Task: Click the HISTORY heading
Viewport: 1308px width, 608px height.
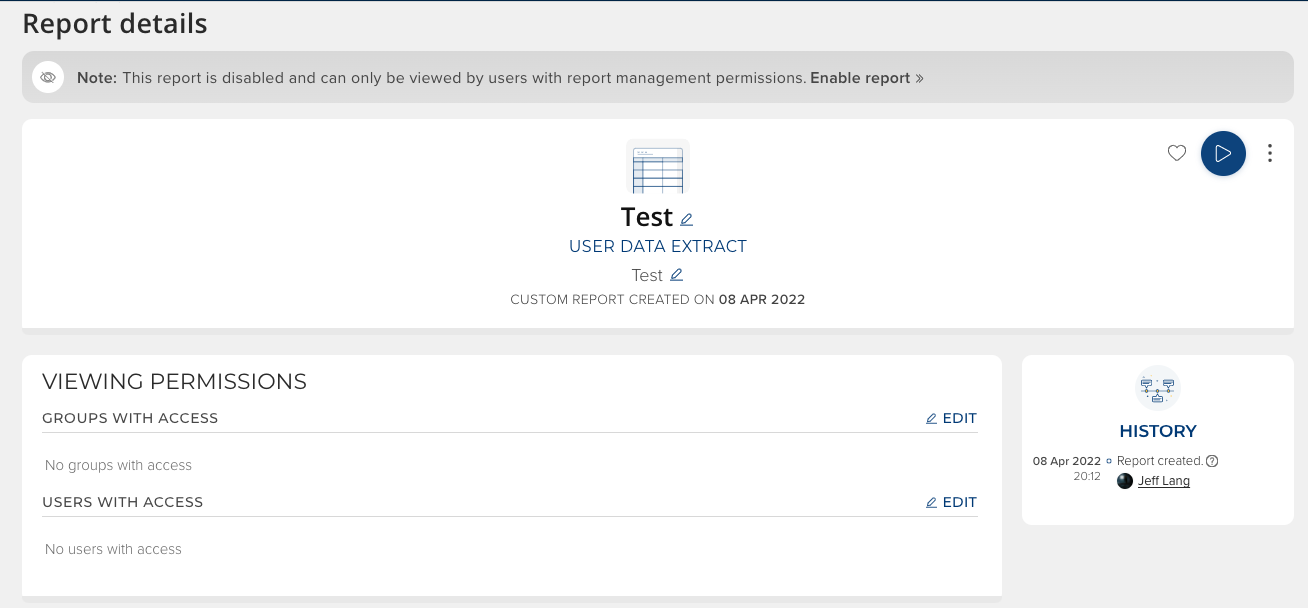Action: (x=1158, y=431)
